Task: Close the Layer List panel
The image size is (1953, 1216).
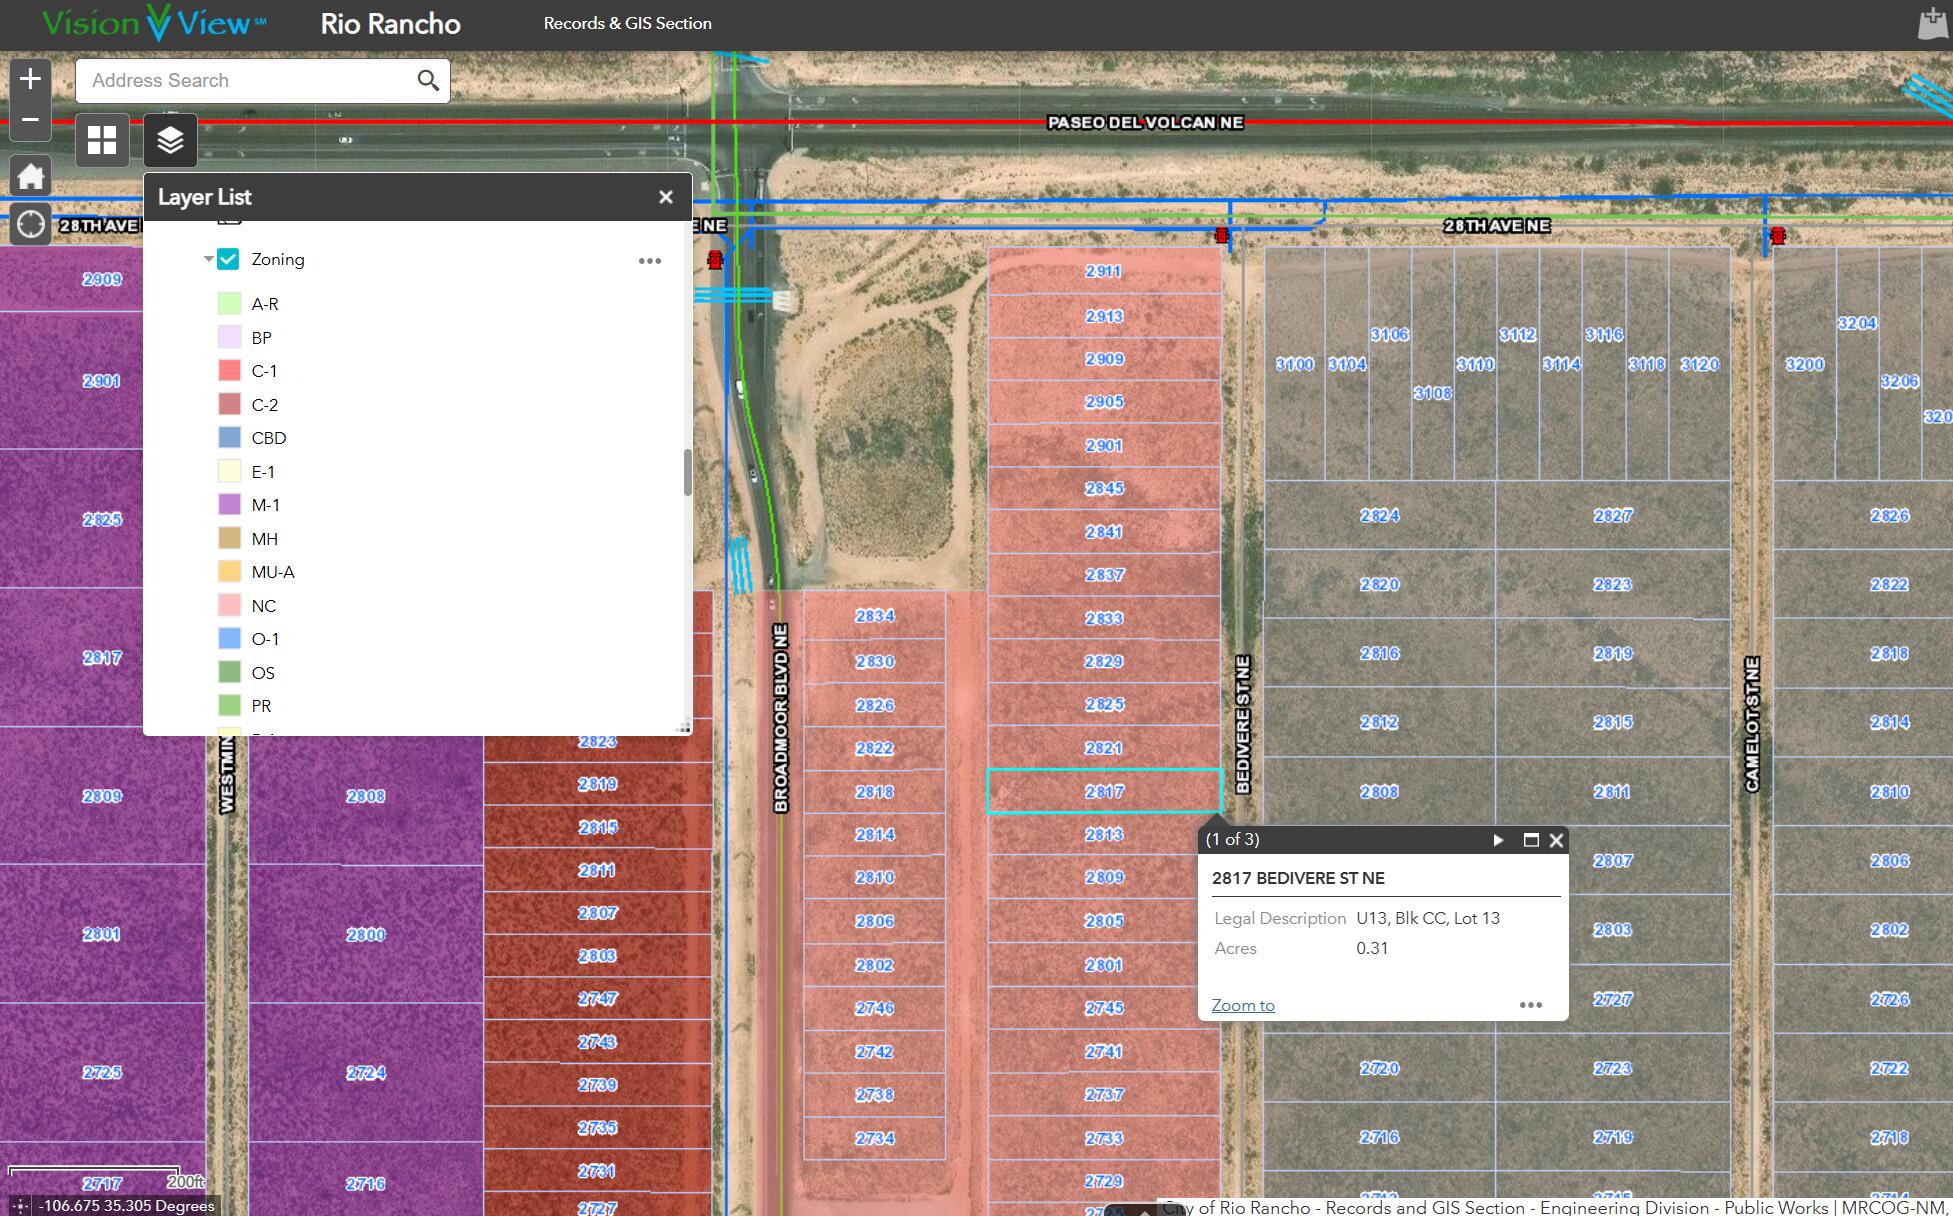Action: pos(666,197)
